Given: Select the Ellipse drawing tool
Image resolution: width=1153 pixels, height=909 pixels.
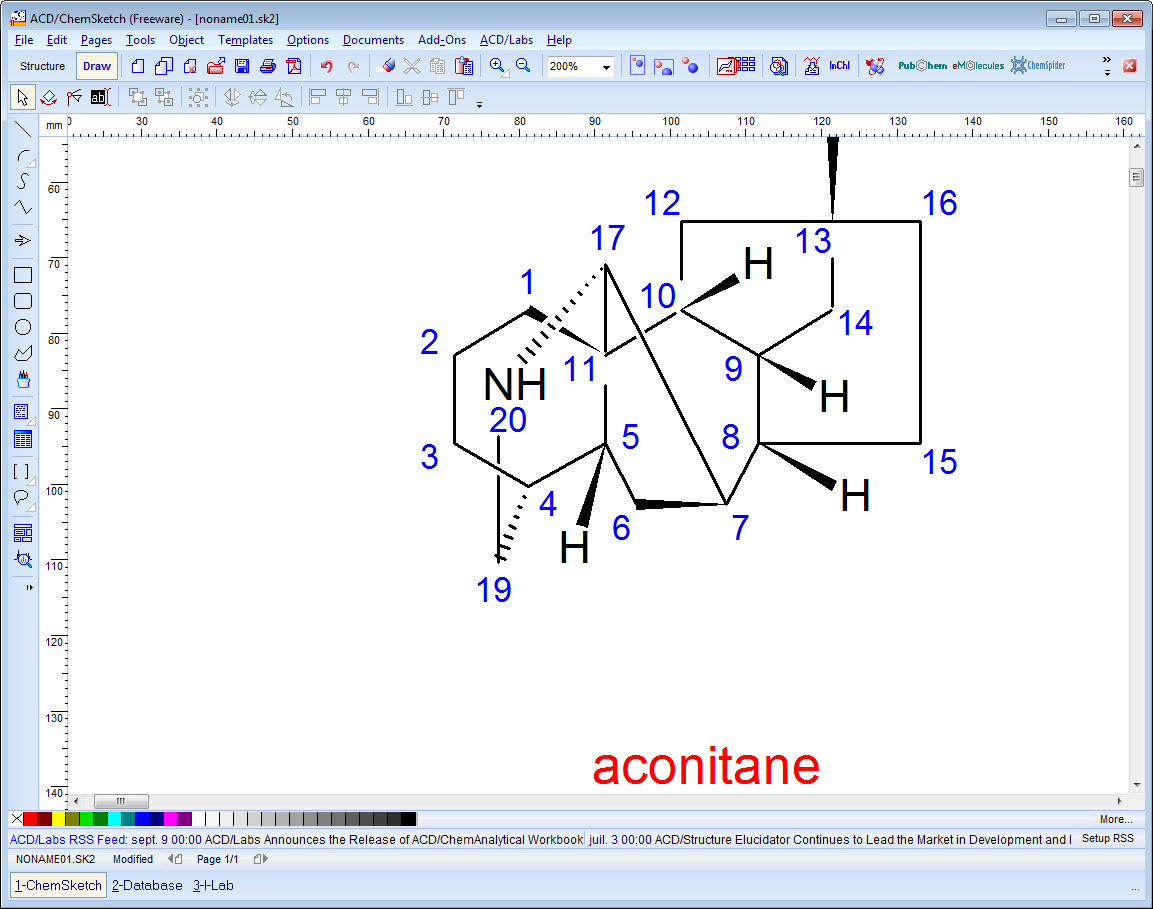Looking at the screenshot, I should pyautogui.click(x=22, y=327).
